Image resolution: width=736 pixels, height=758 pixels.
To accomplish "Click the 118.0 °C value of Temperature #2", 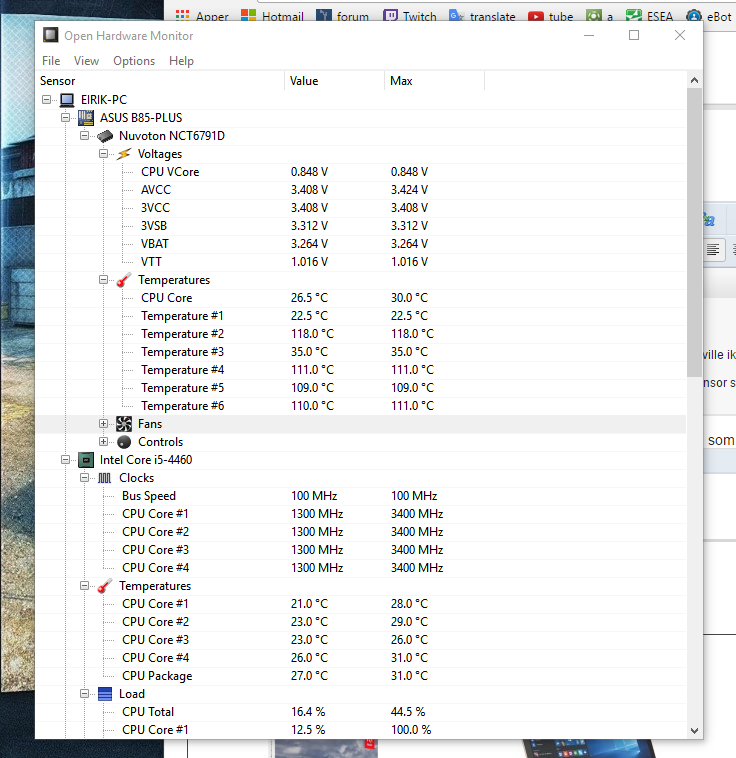I will point(312,334).
